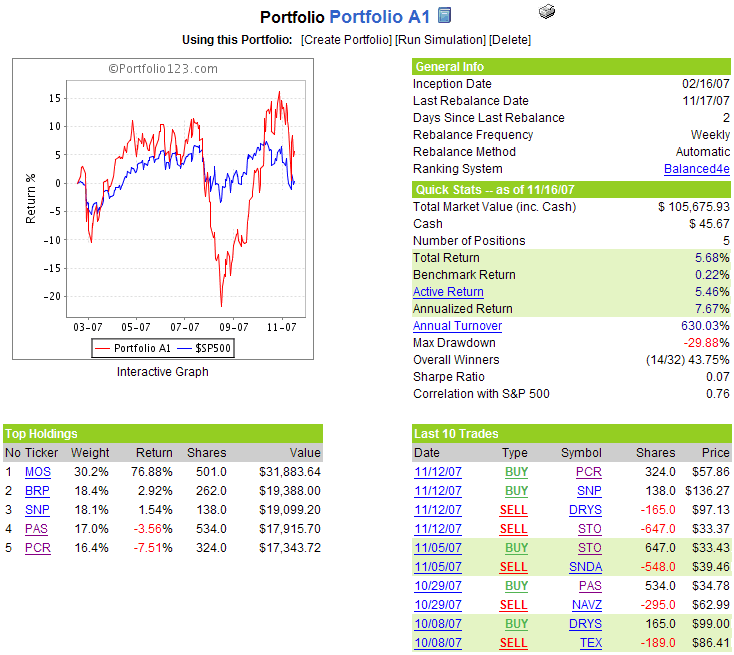This screenshot has height=655, width=734.
Task: Click the calculator icon beside Portfolio A1
Action: 444,15
